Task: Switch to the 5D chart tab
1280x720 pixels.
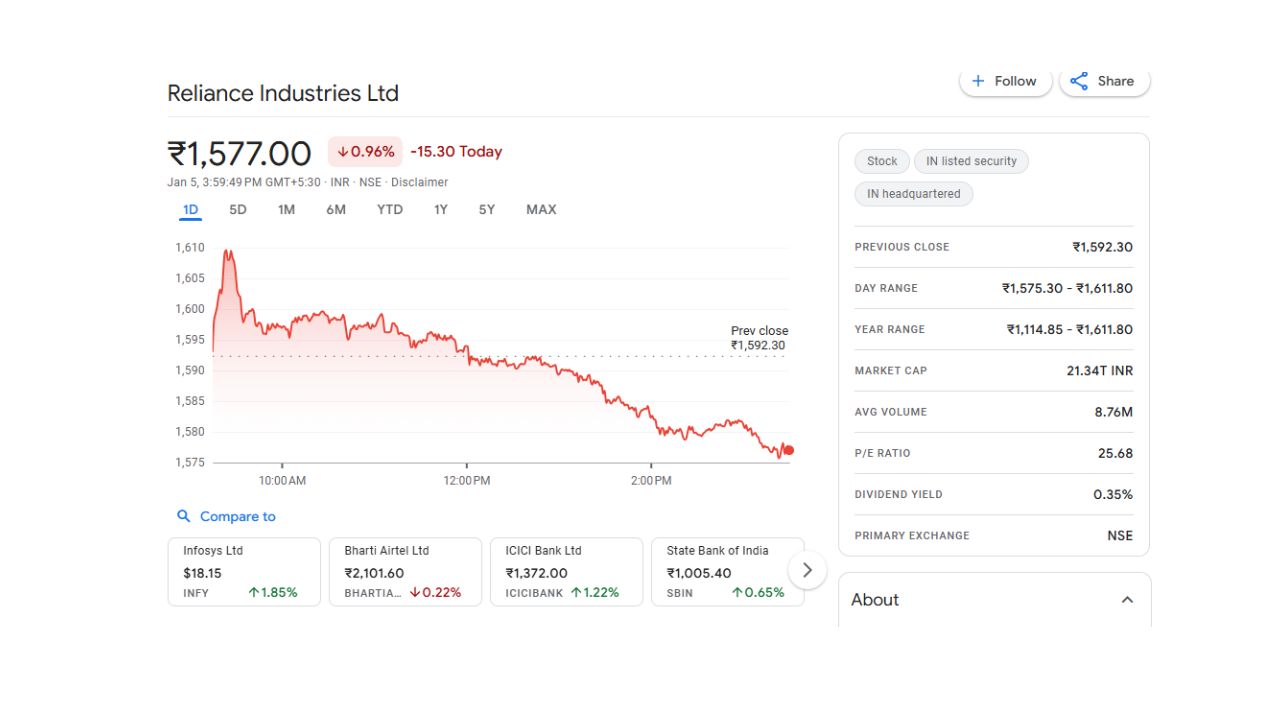Action: tap(238, 209)
